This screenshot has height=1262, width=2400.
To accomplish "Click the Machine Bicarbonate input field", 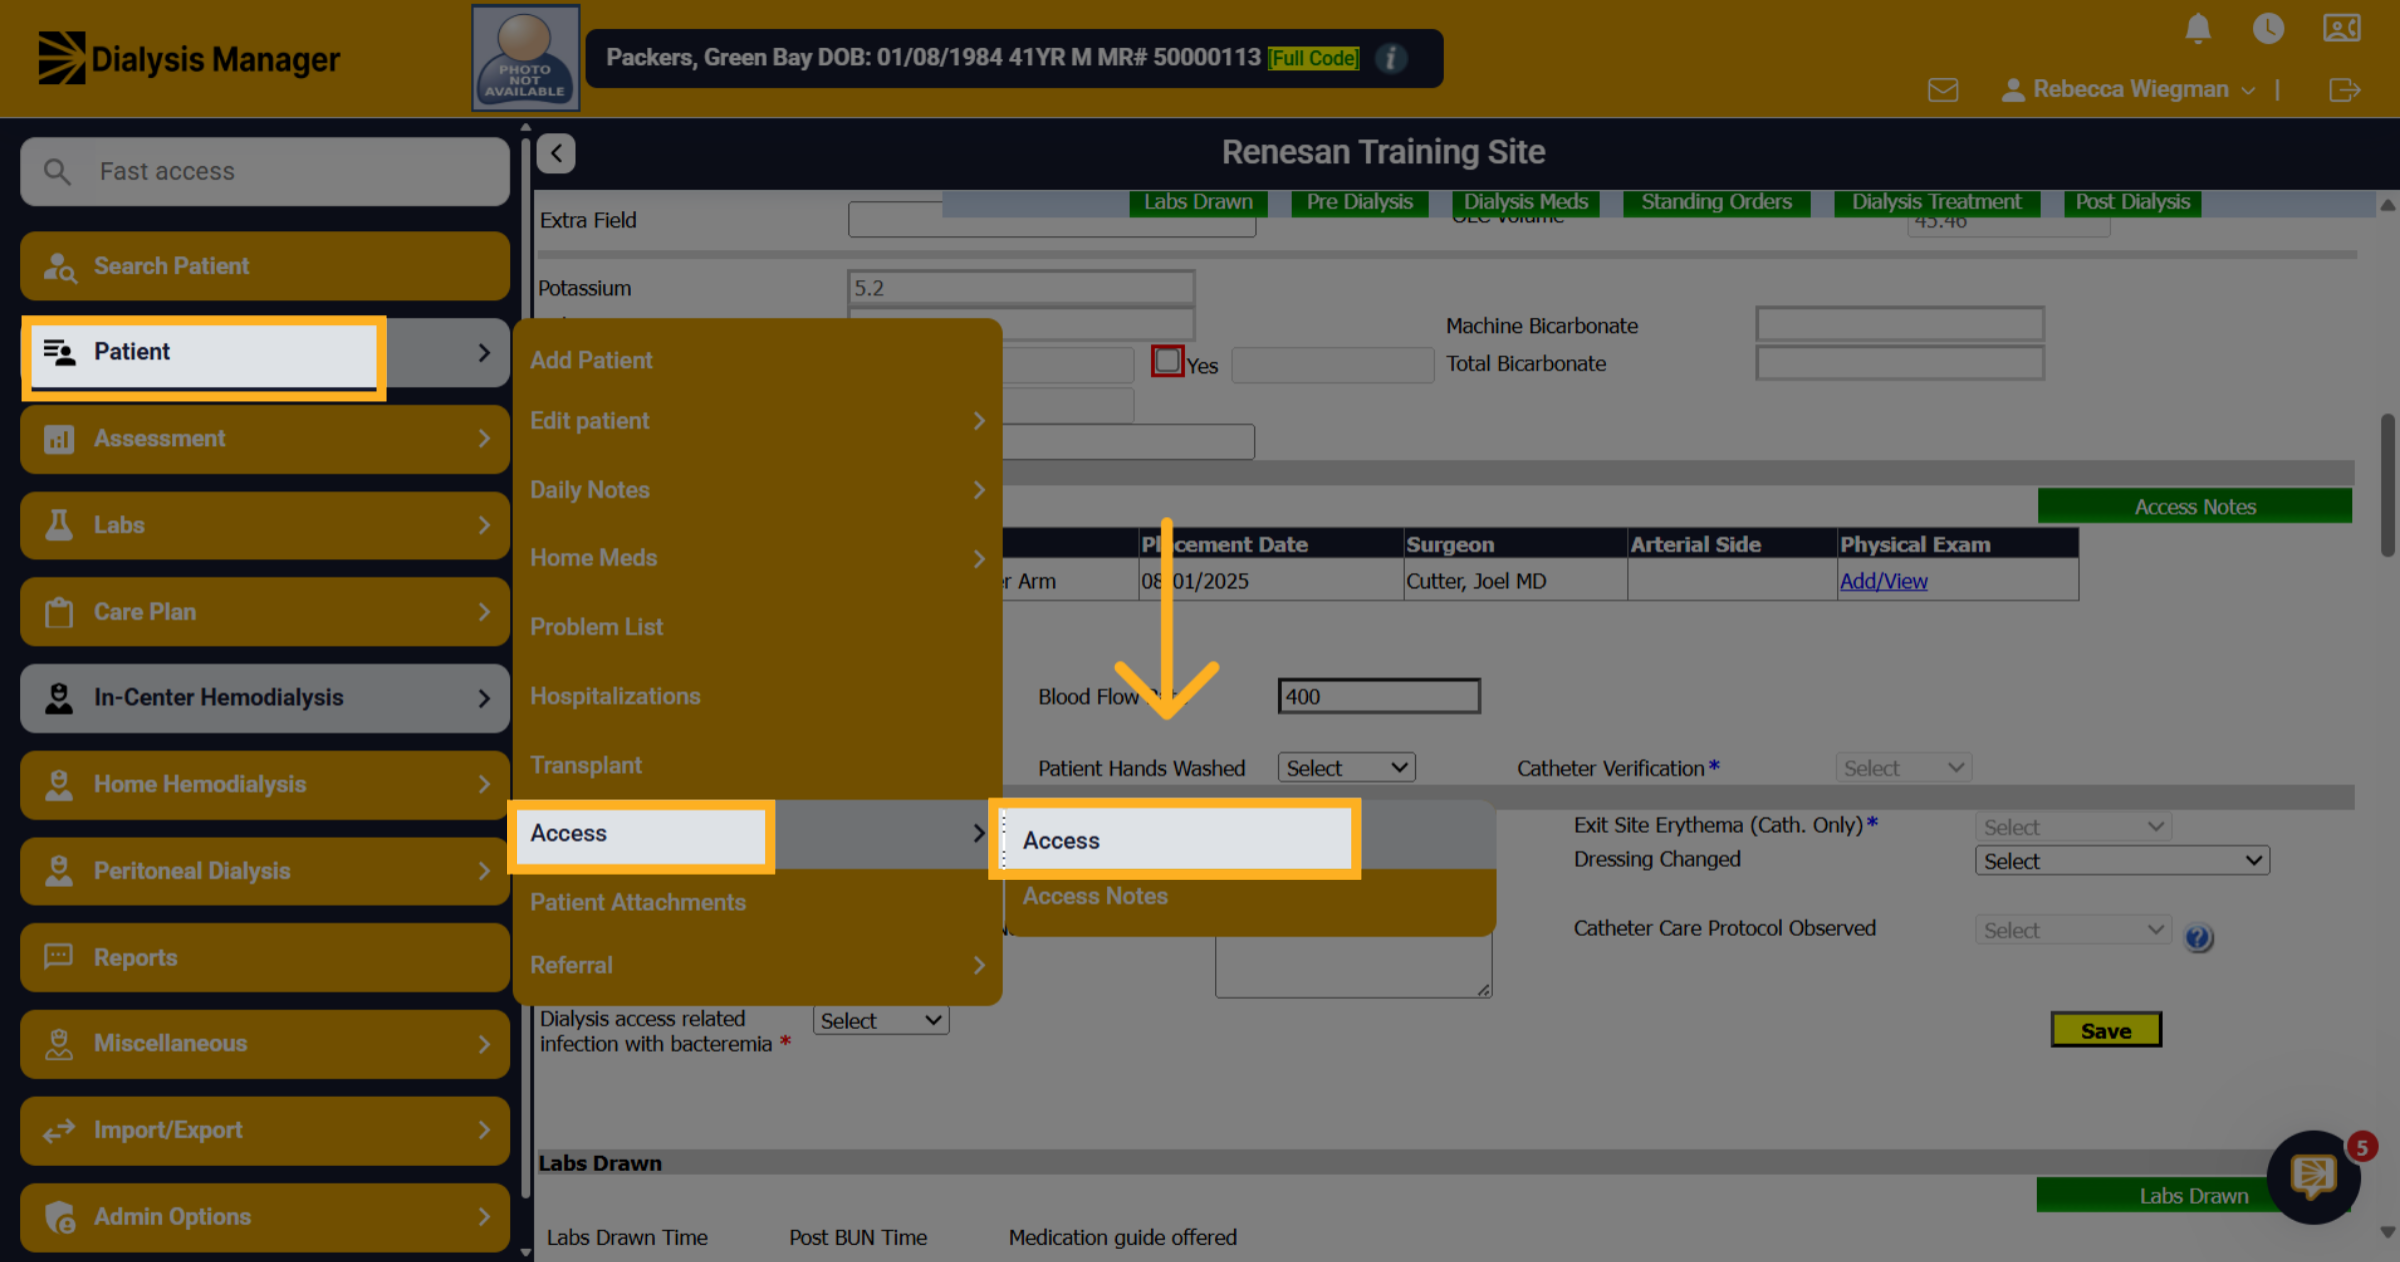I will click(x=1900, y=325).
